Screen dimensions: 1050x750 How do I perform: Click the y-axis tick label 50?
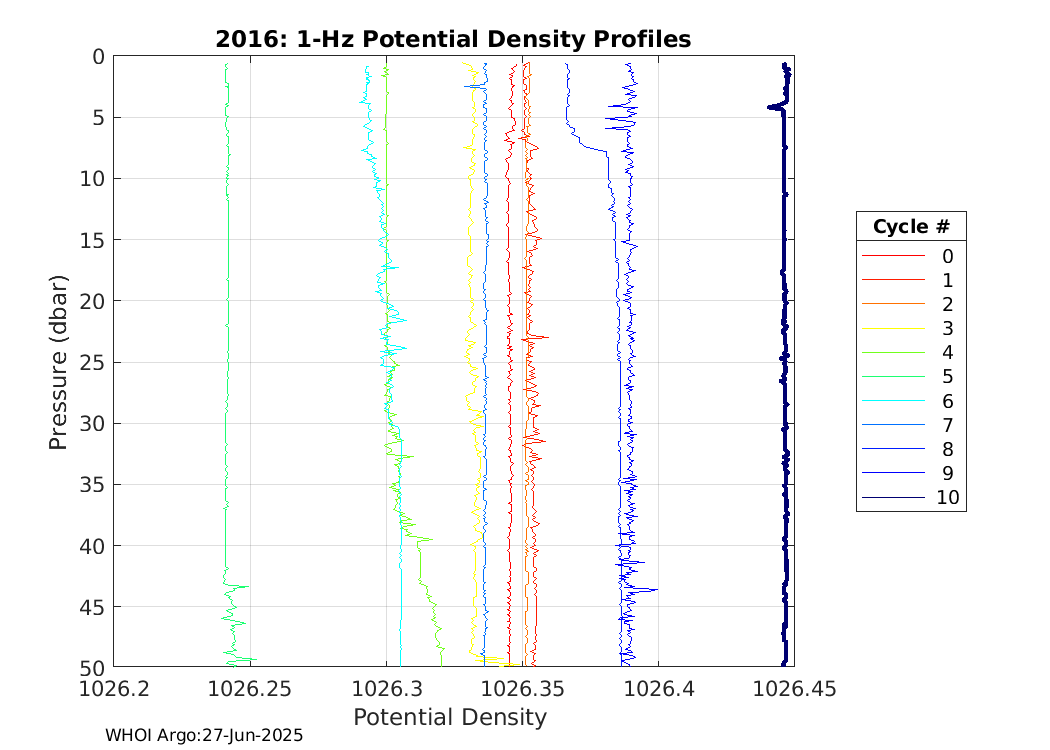coord(92,668)
